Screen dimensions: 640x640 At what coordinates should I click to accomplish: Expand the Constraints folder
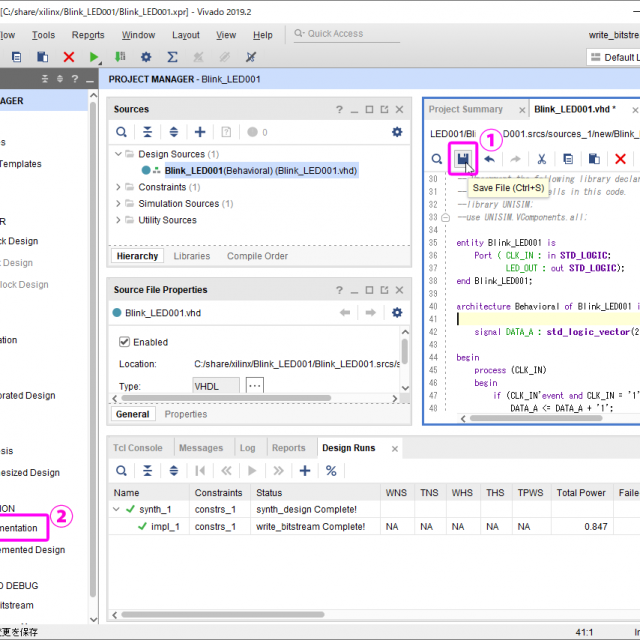point(118,187)
